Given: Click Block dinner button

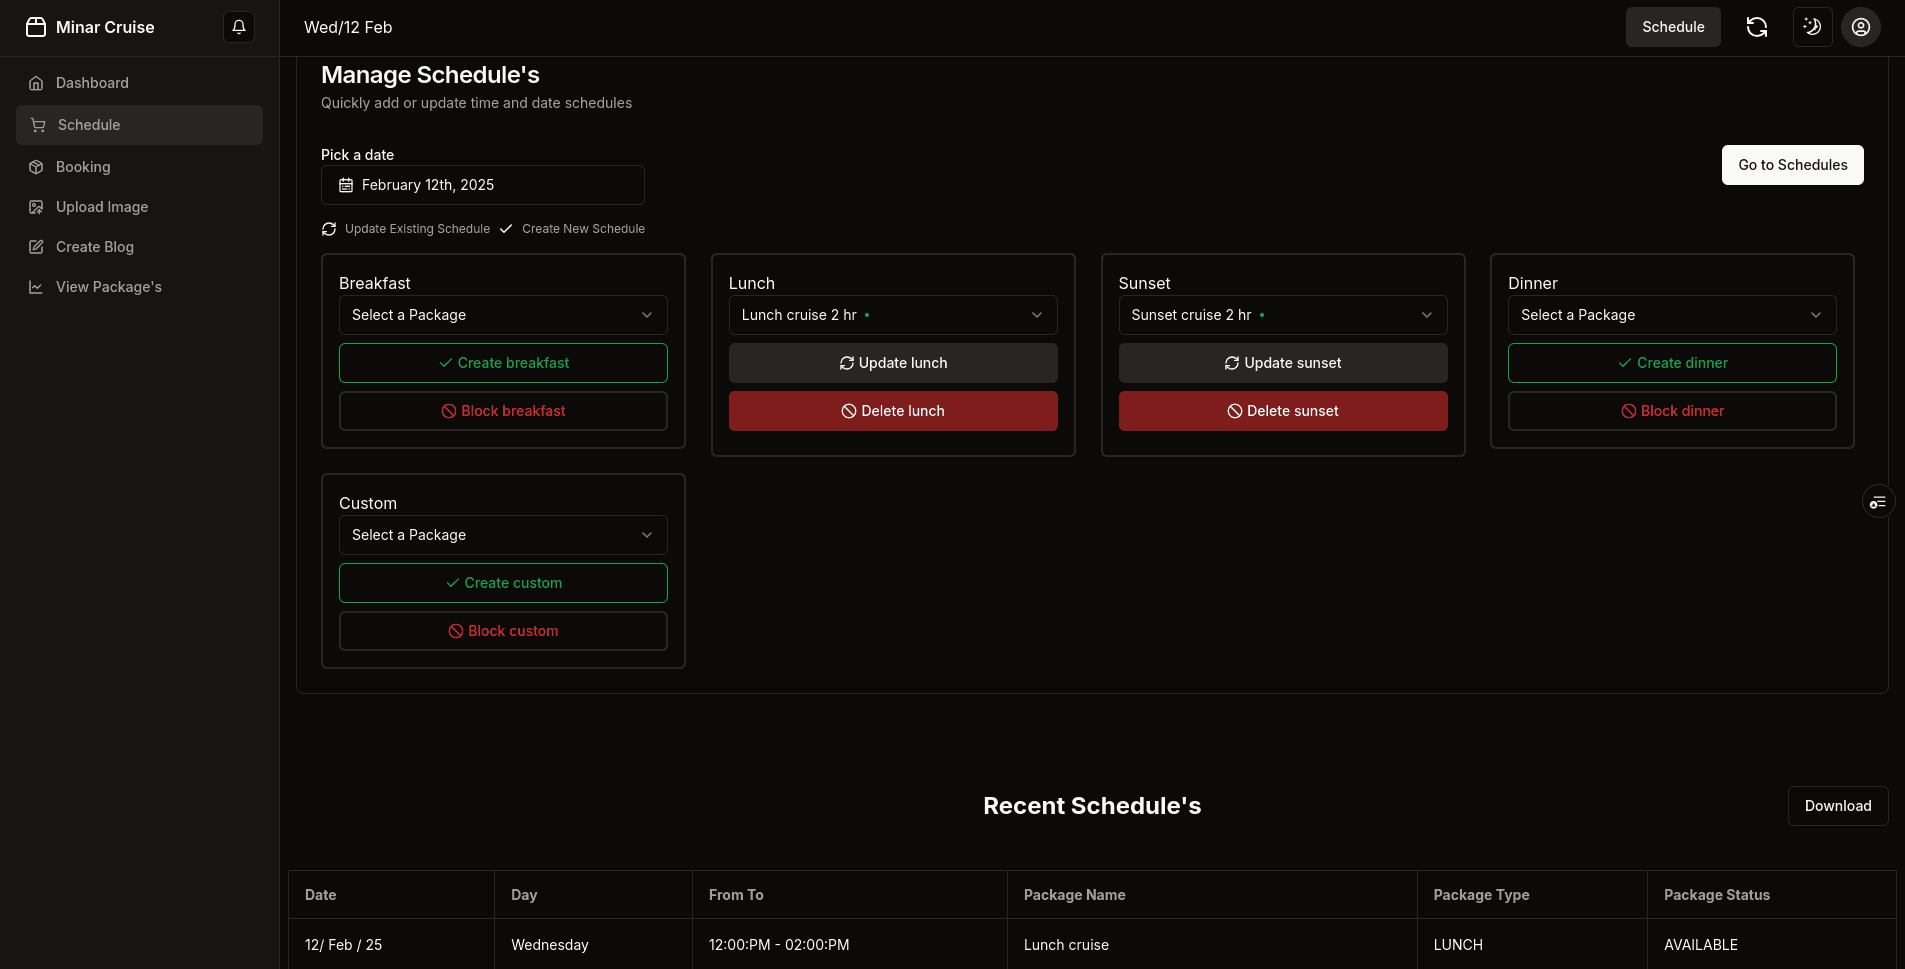Looking at the screenshot, I should point(1671,411).
